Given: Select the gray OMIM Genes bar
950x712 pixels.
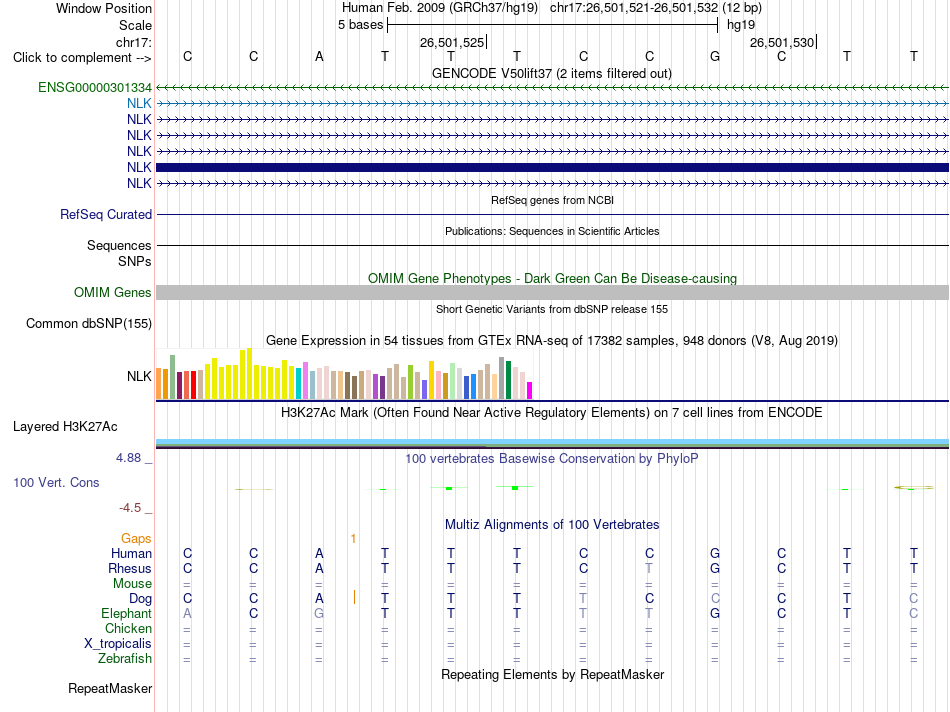Looking at the screenshot, I should point(552,293).
